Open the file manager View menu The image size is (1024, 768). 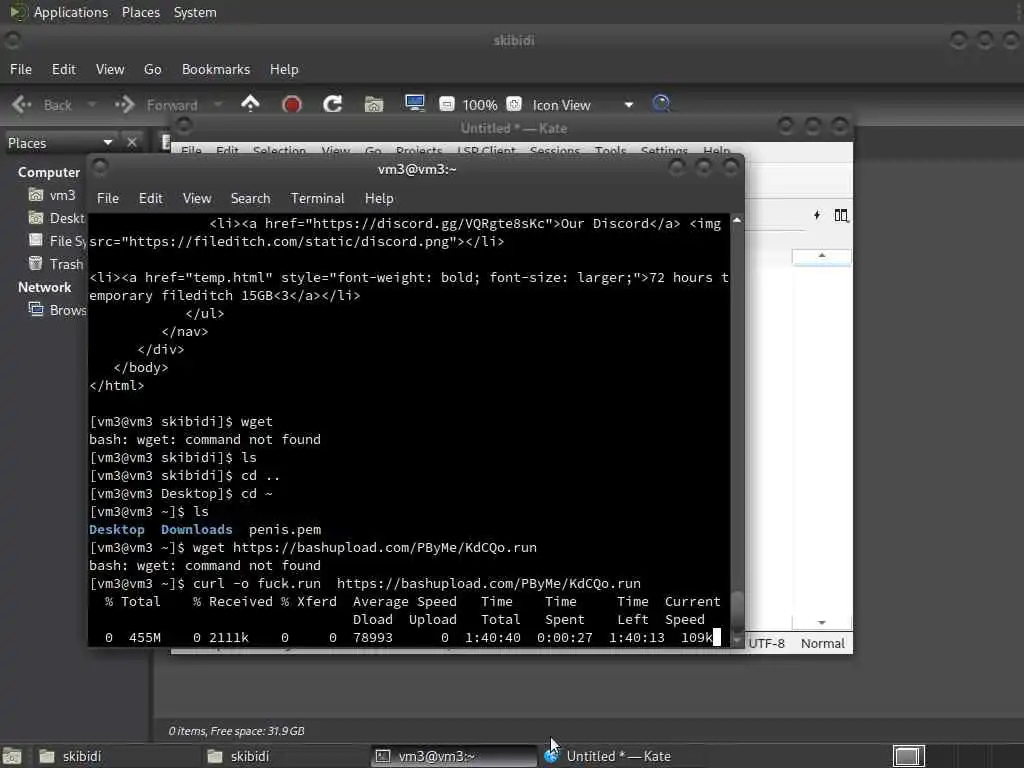pyautogui.click(x=110, y=69)
